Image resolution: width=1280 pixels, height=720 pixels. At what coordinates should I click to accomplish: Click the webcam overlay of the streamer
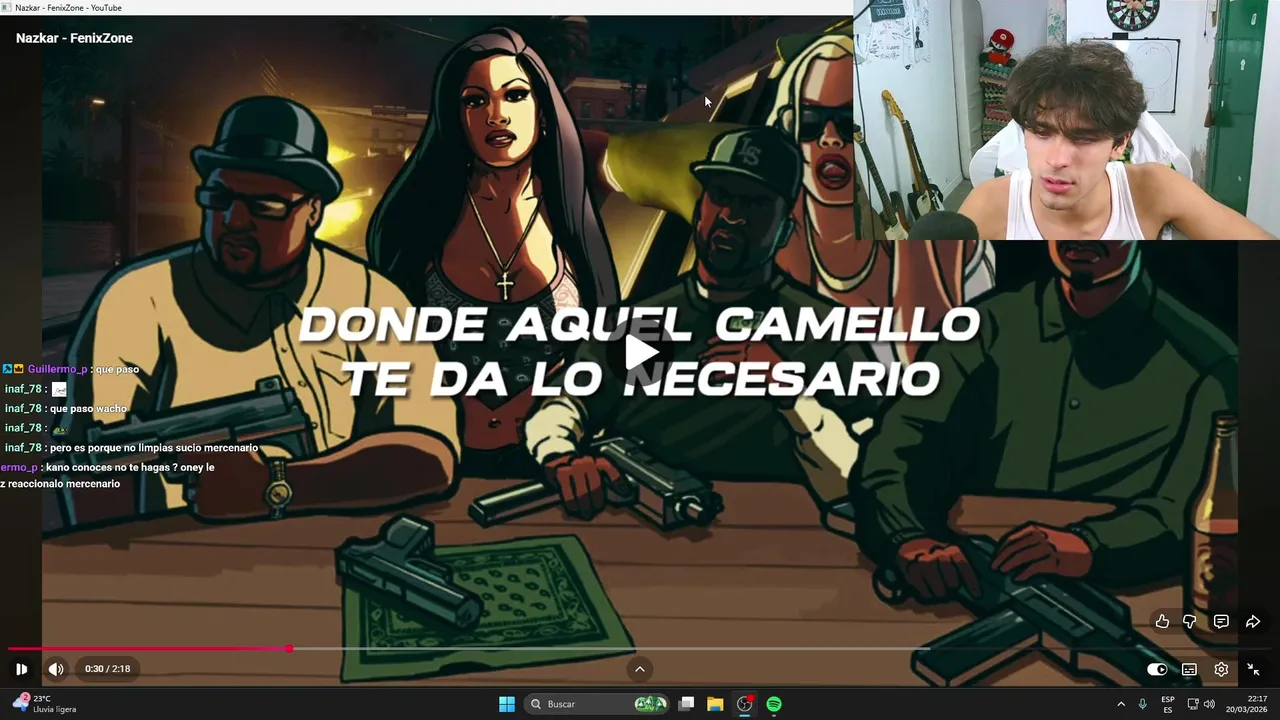(1066, 120)
